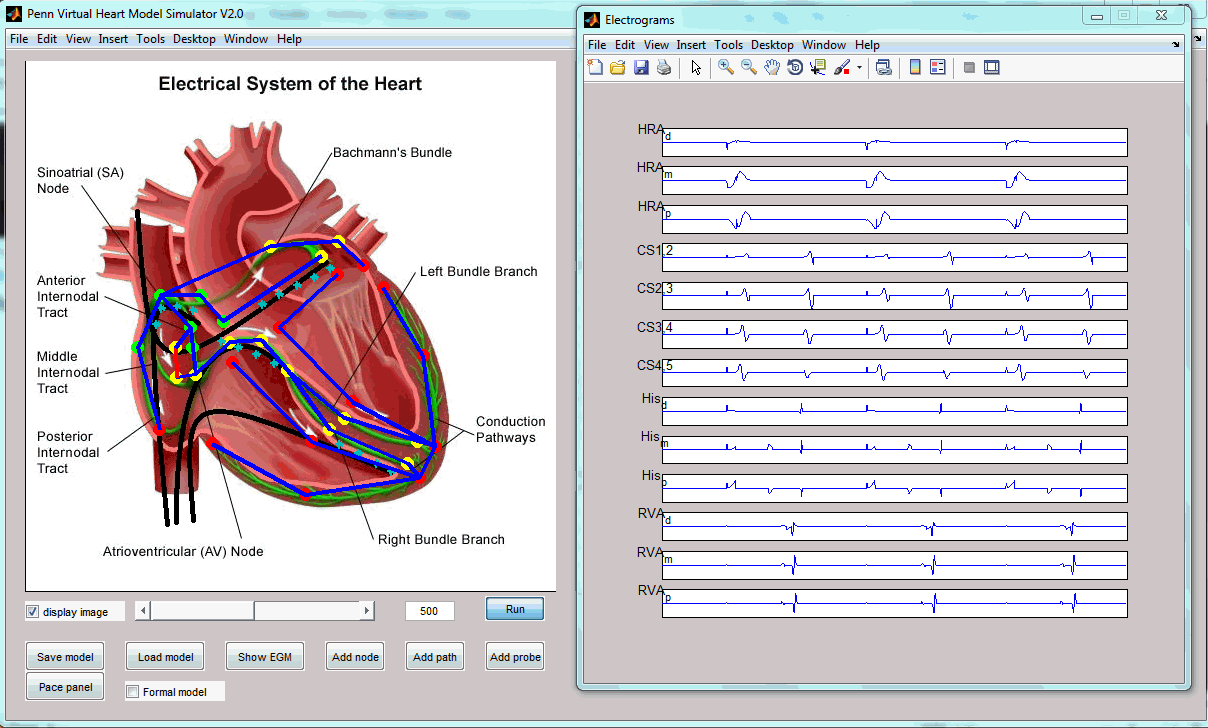Open the Tools menu in Electrograms window

[x=729, y=45]
